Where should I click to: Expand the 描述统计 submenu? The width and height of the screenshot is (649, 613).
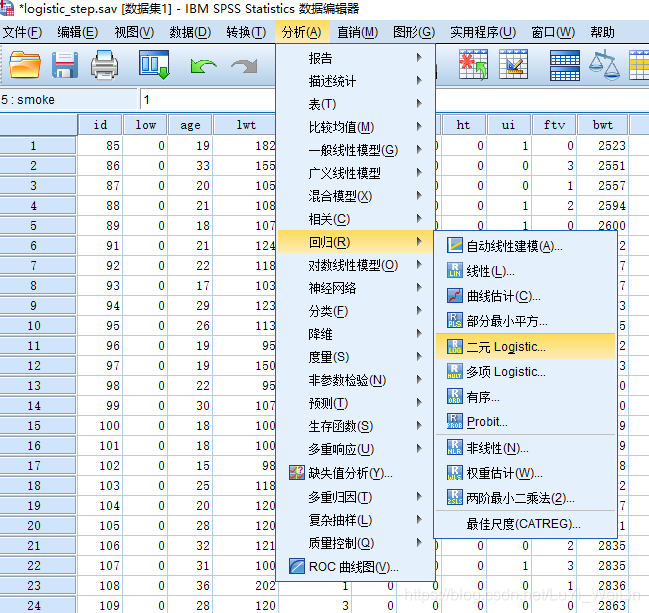click(x=356, y=81)
